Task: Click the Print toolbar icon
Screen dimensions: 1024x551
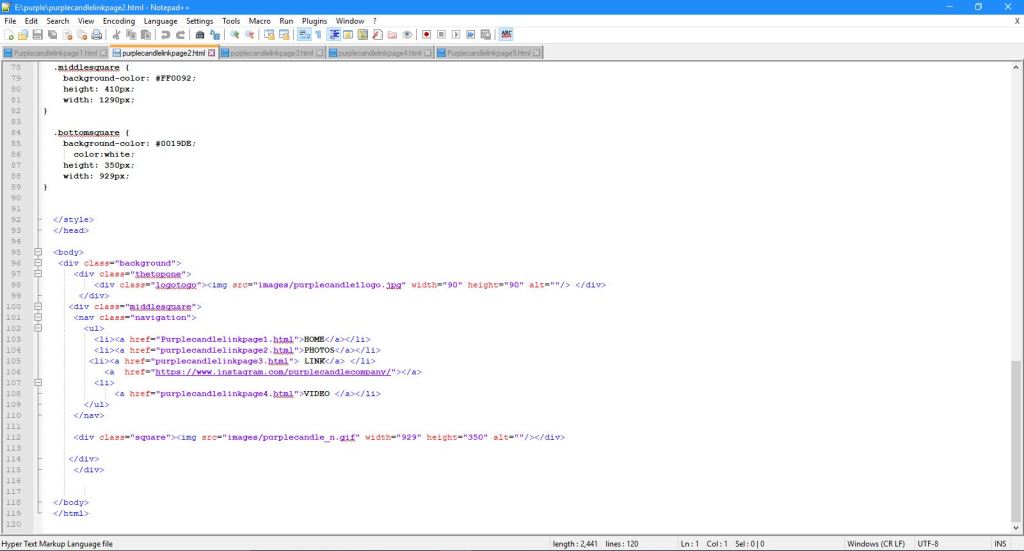Action: (x=98, y=34)
